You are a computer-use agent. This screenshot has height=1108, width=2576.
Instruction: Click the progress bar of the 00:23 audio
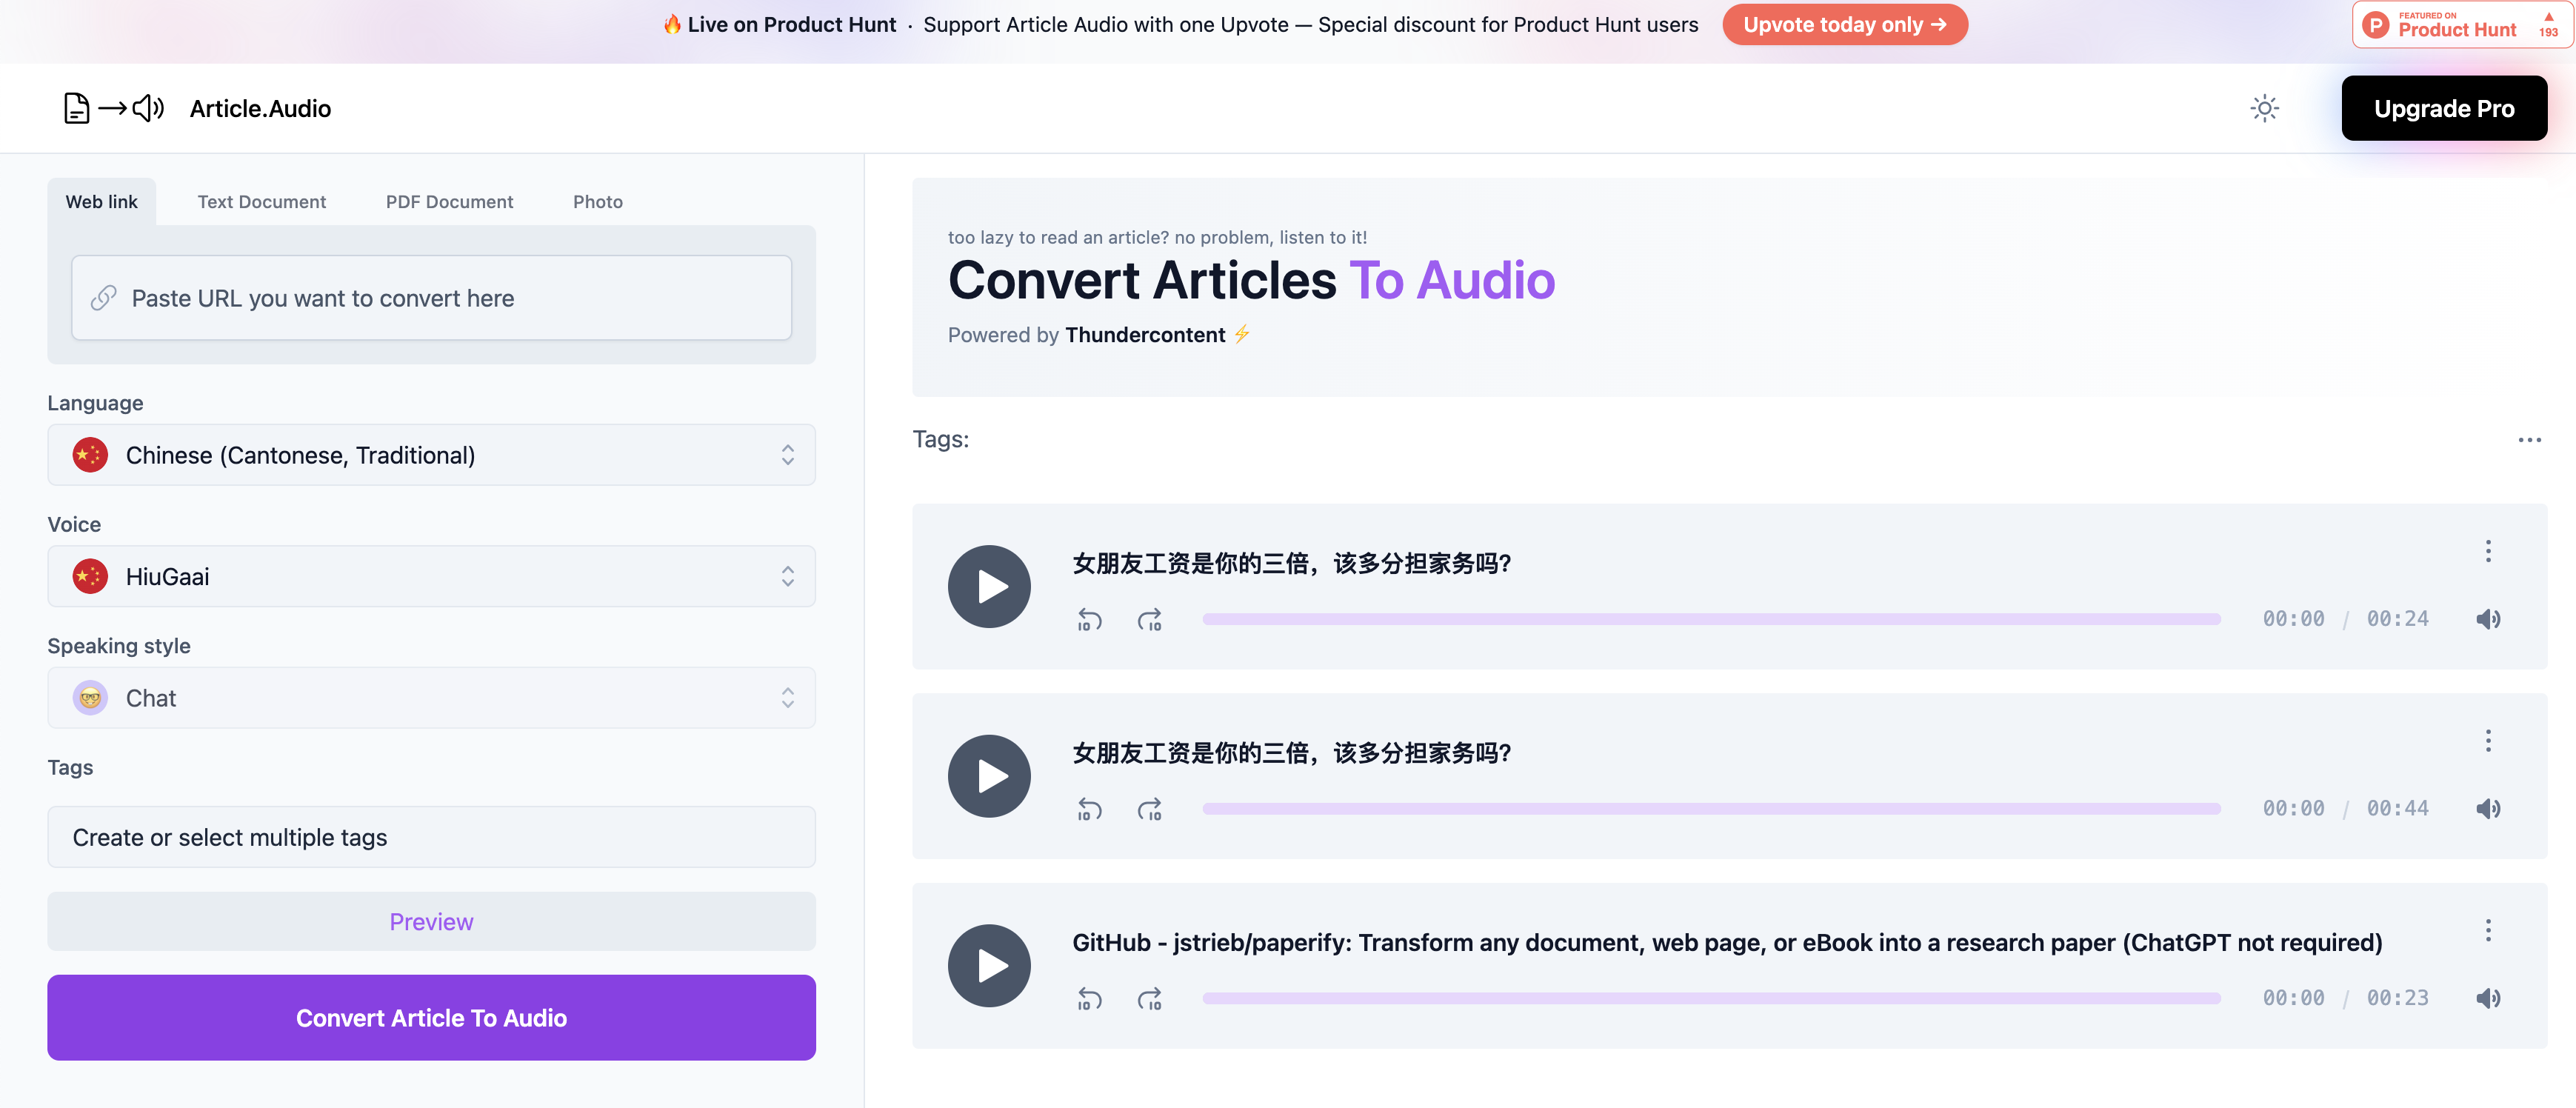click(x=1711, y=999)
